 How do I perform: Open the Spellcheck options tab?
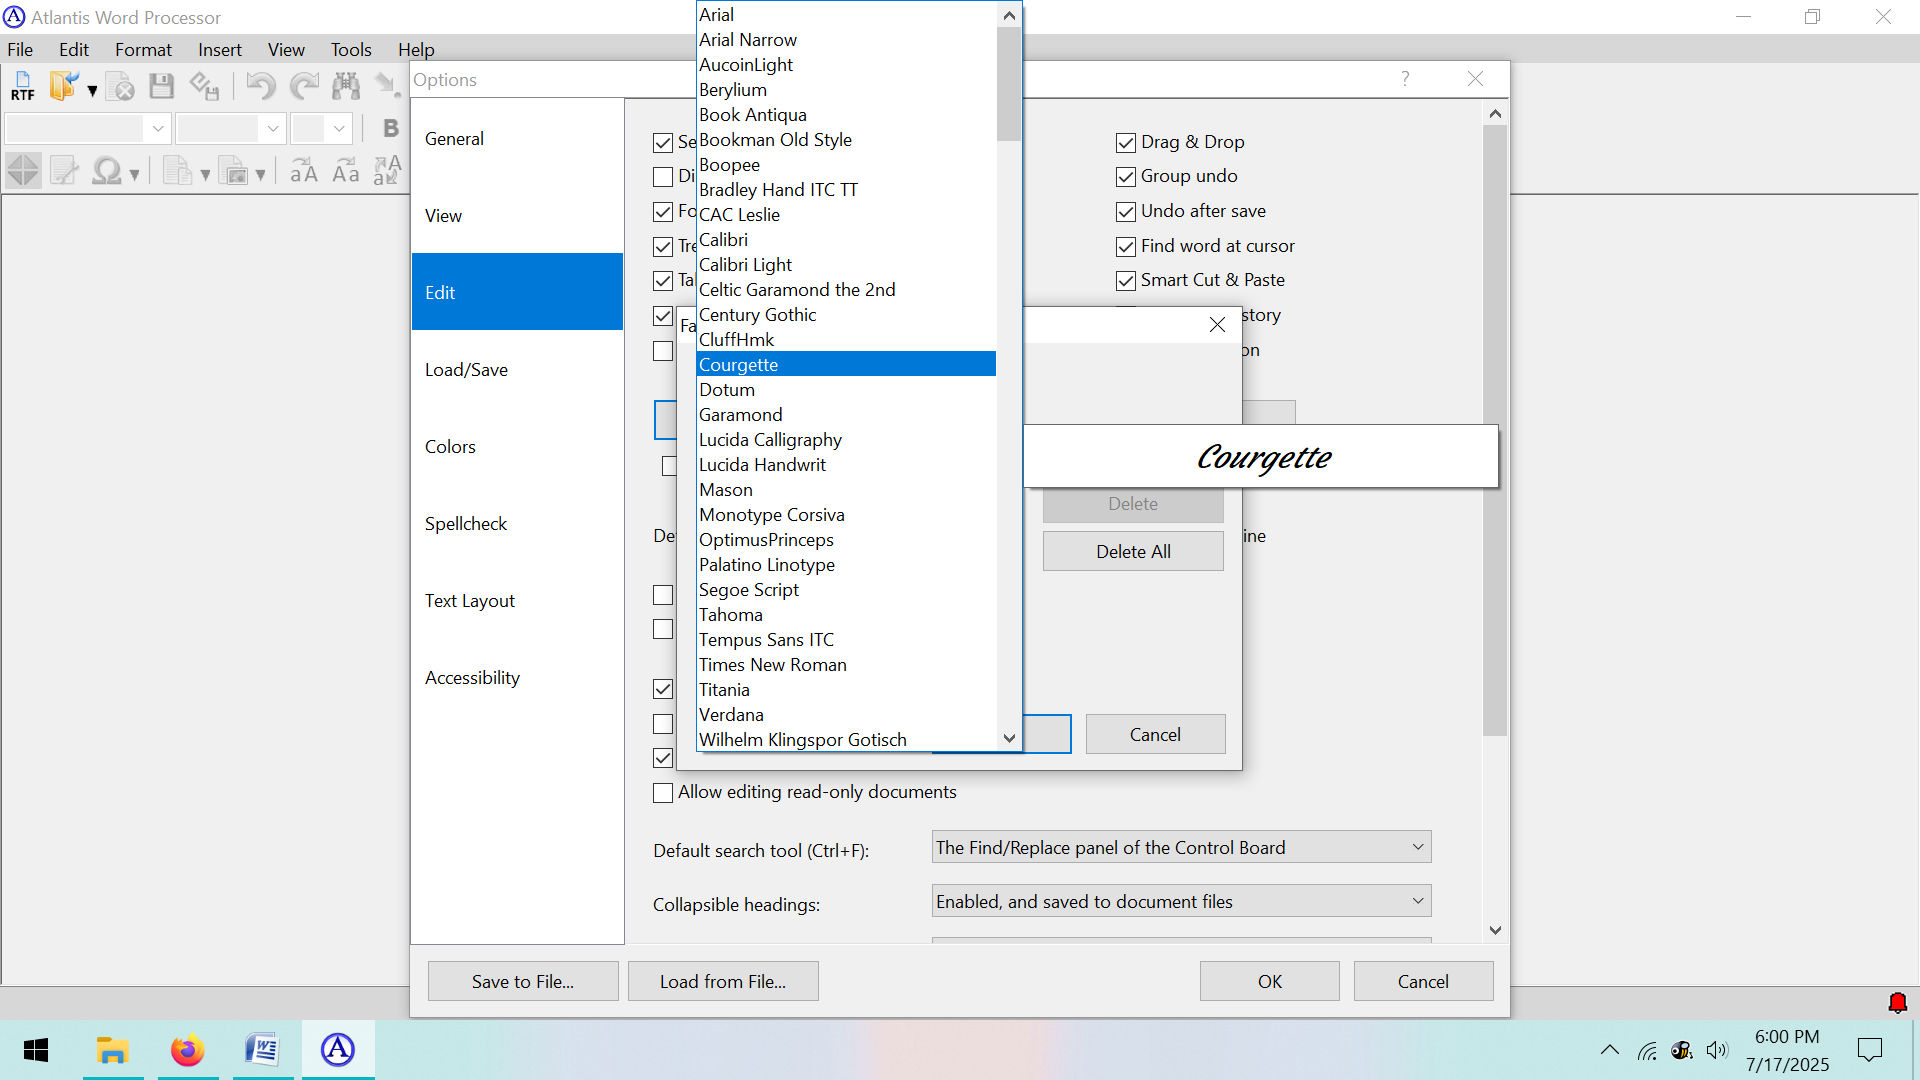coord(517,524)
